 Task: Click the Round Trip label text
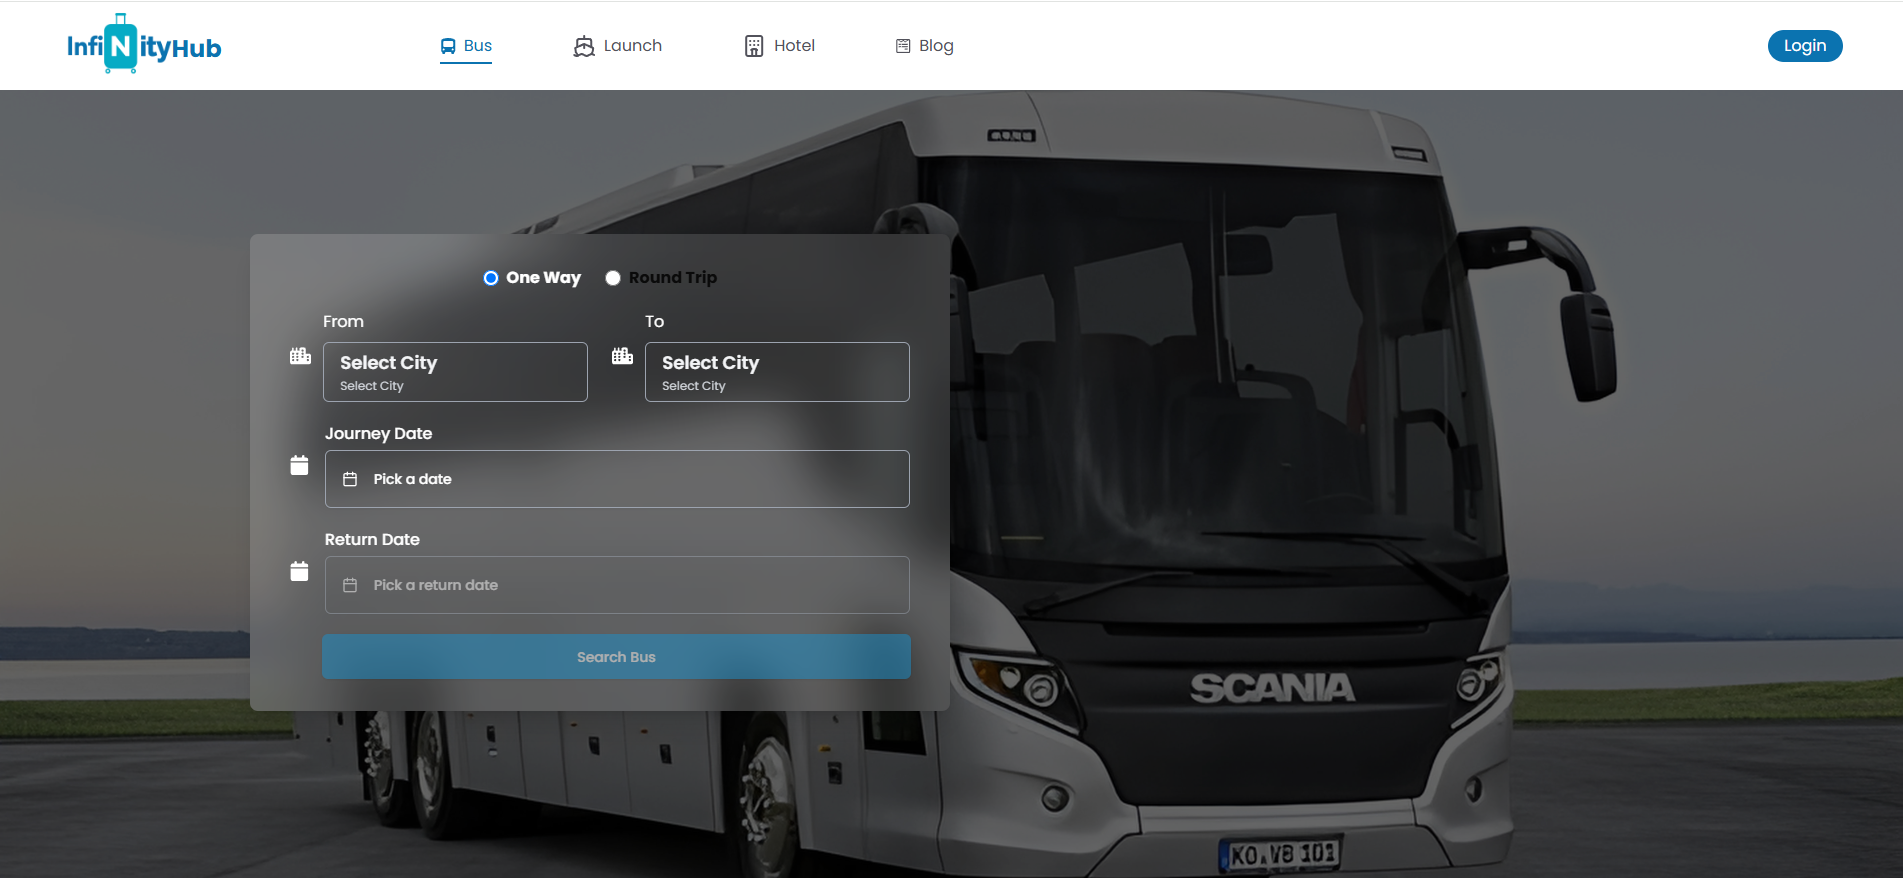click(673, 278)
